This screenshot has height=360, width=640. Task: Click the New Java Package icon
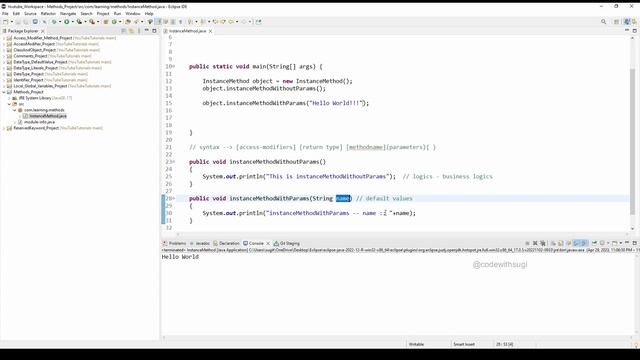click(105, 22)
